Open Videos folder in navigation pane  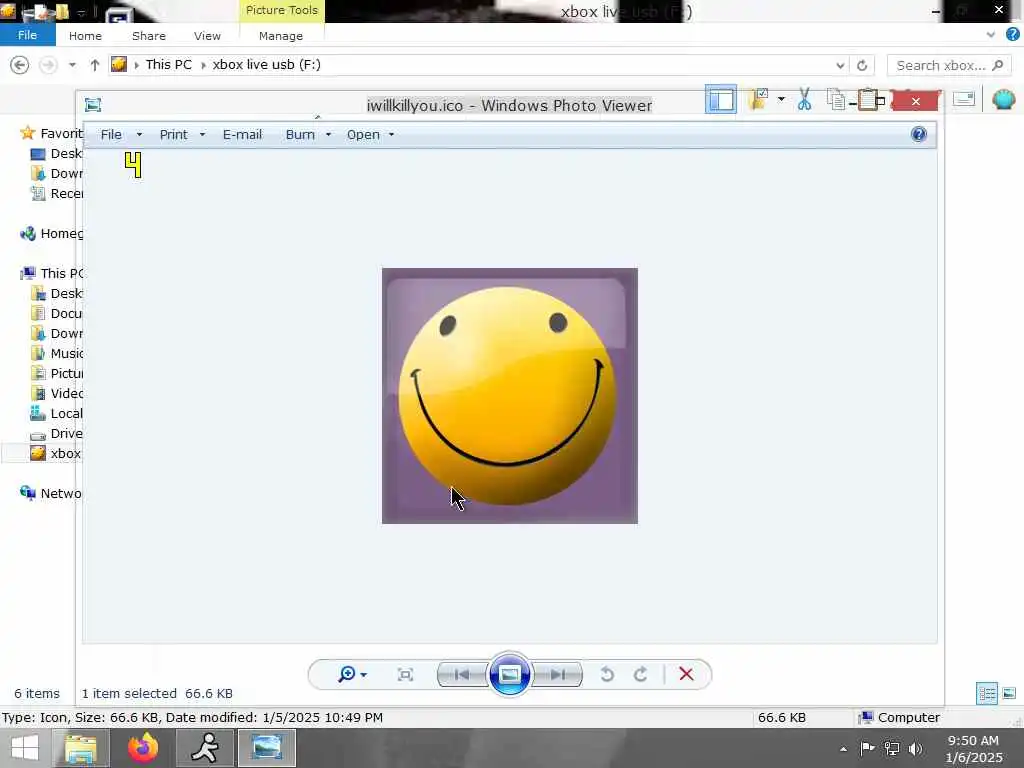57,393
